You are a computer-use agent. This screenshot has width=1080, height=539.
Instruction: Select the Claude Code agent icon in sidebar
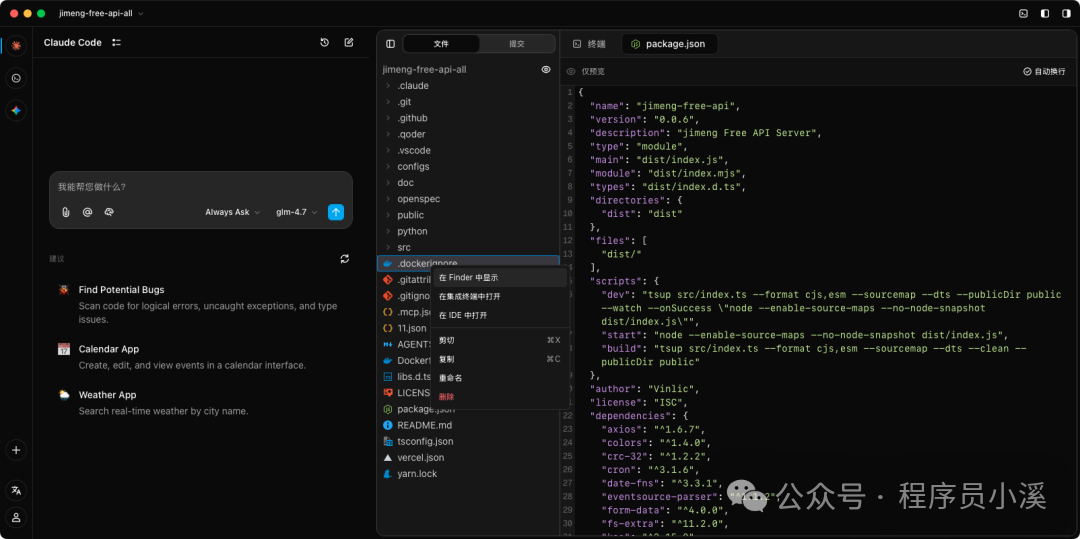(17, 45)
